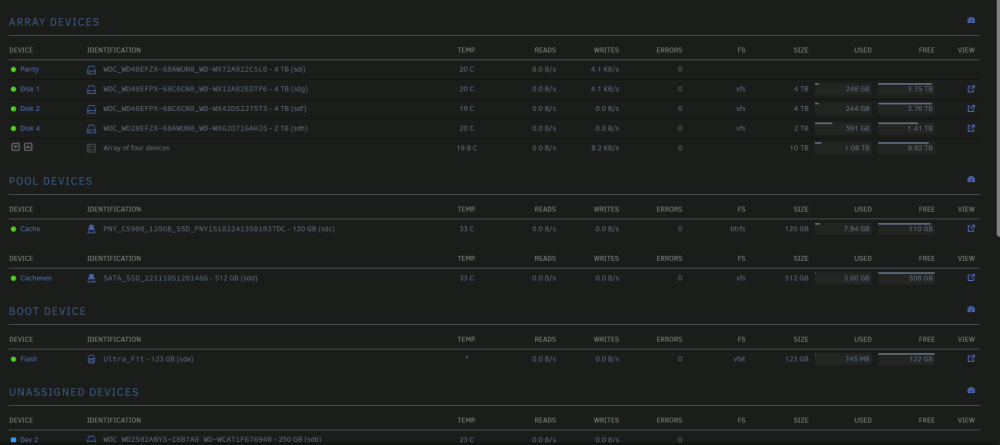Click the green status dot for Cache

[x=13, y=229]
